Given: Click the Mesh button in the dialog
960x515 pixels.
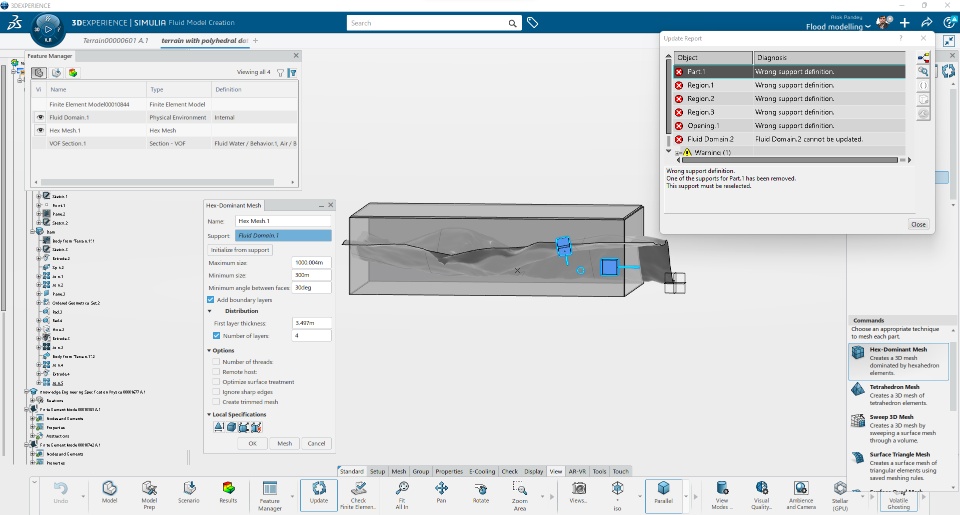Looking at the screenshot, I should (x=285, y=443).
